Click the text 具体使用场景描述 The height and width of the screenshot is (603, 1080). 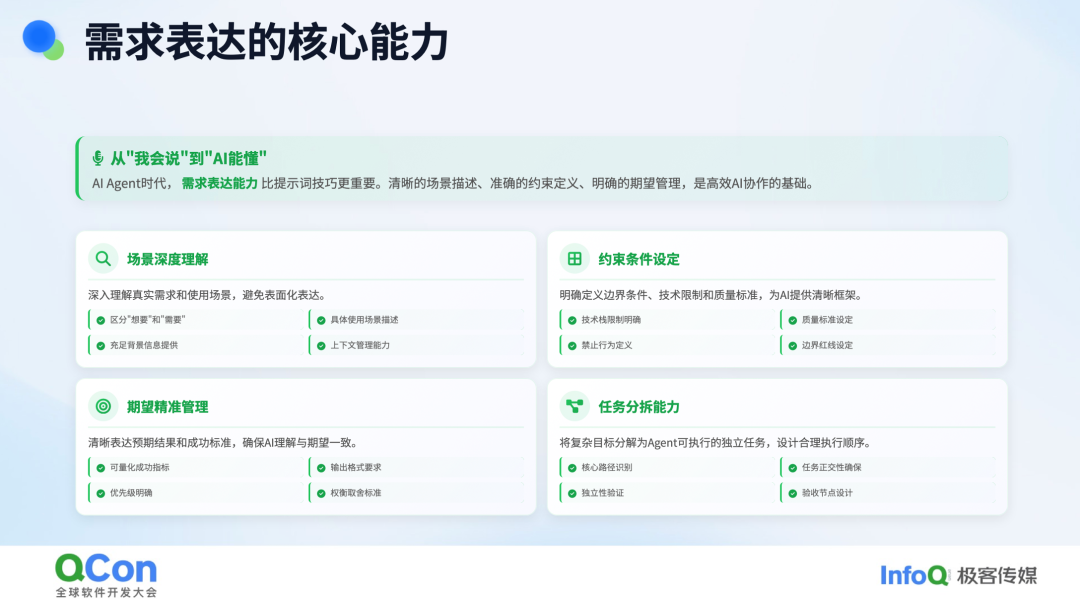(x=364, y=320)
